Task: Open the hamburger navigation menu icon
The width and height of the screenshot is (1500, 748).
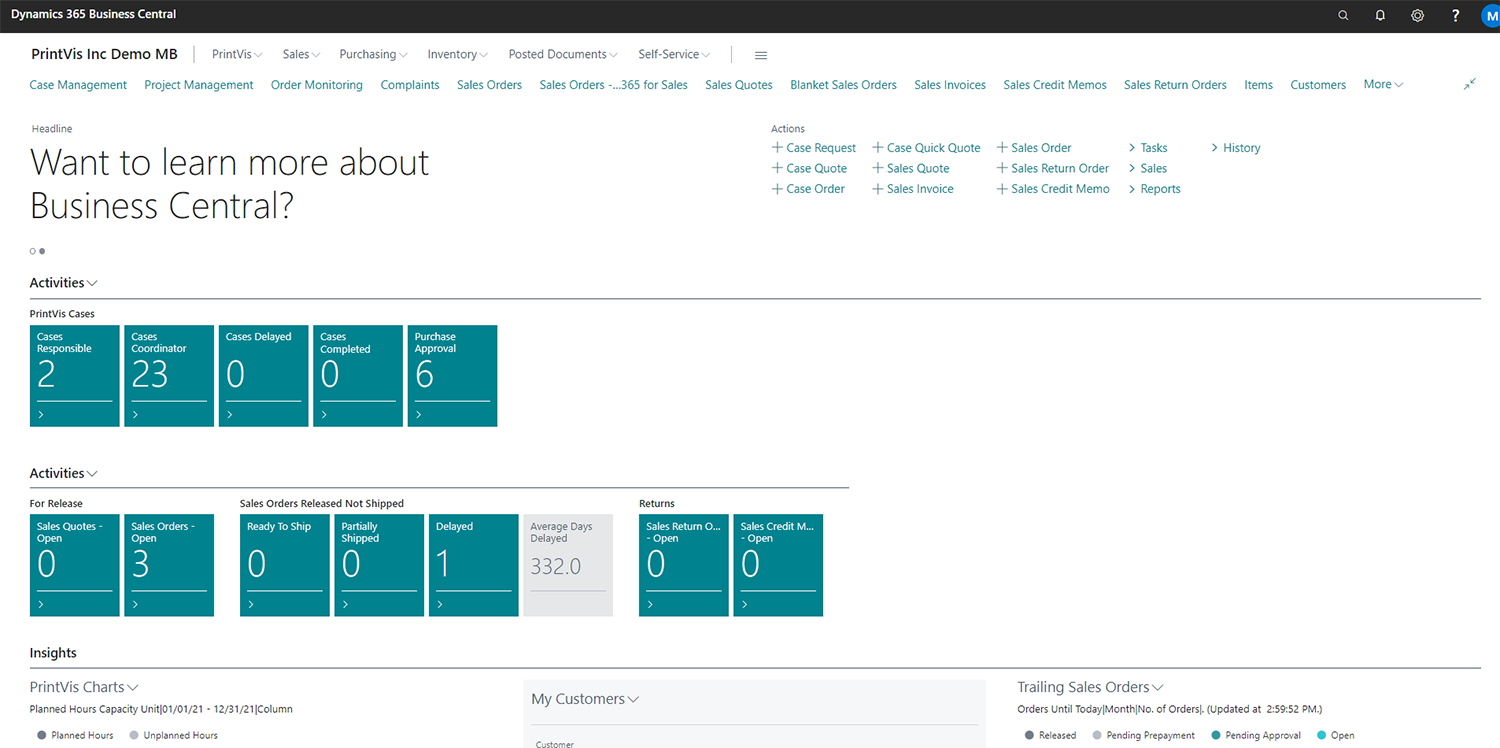Action: pyautogui.click(x=761, y=55)
